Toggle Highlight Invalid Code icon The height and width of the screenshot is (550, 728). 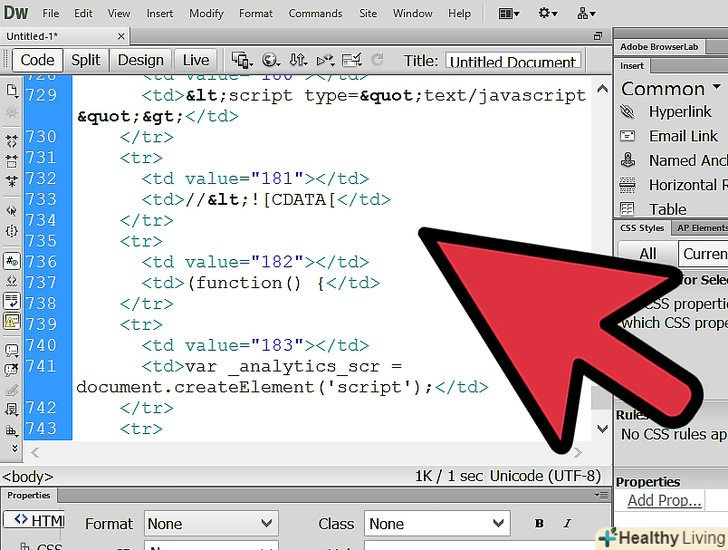tap(12, 281)
